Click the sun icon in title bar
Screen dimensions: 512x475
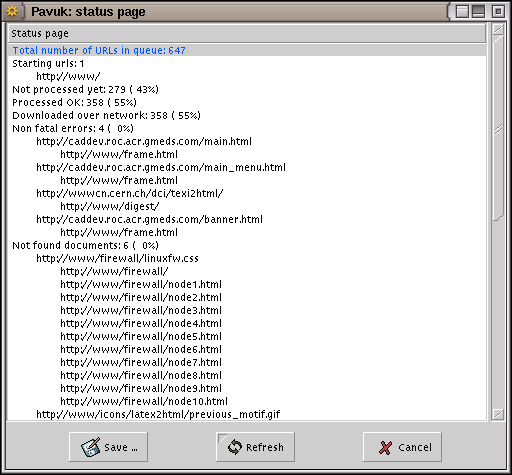click(12, 12)
